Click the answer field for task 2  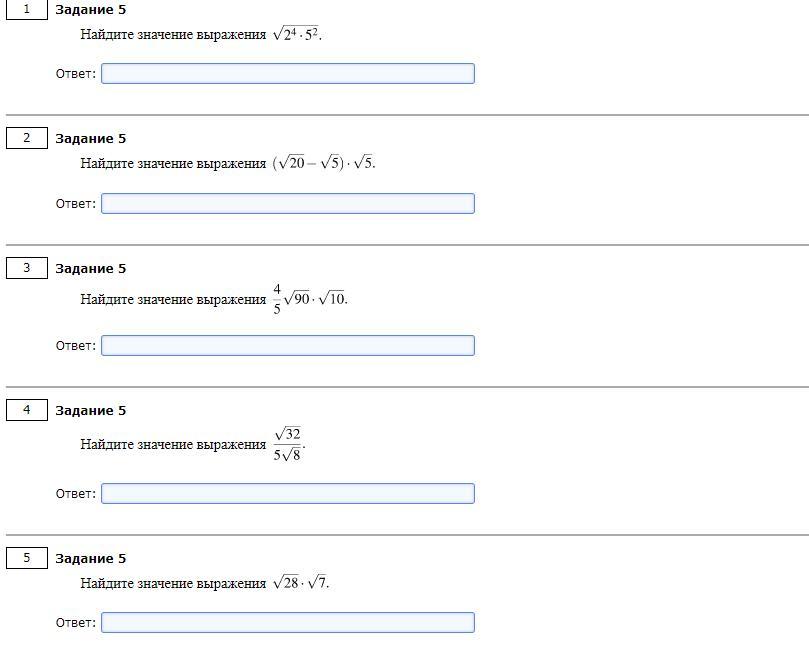coord(288,203)
